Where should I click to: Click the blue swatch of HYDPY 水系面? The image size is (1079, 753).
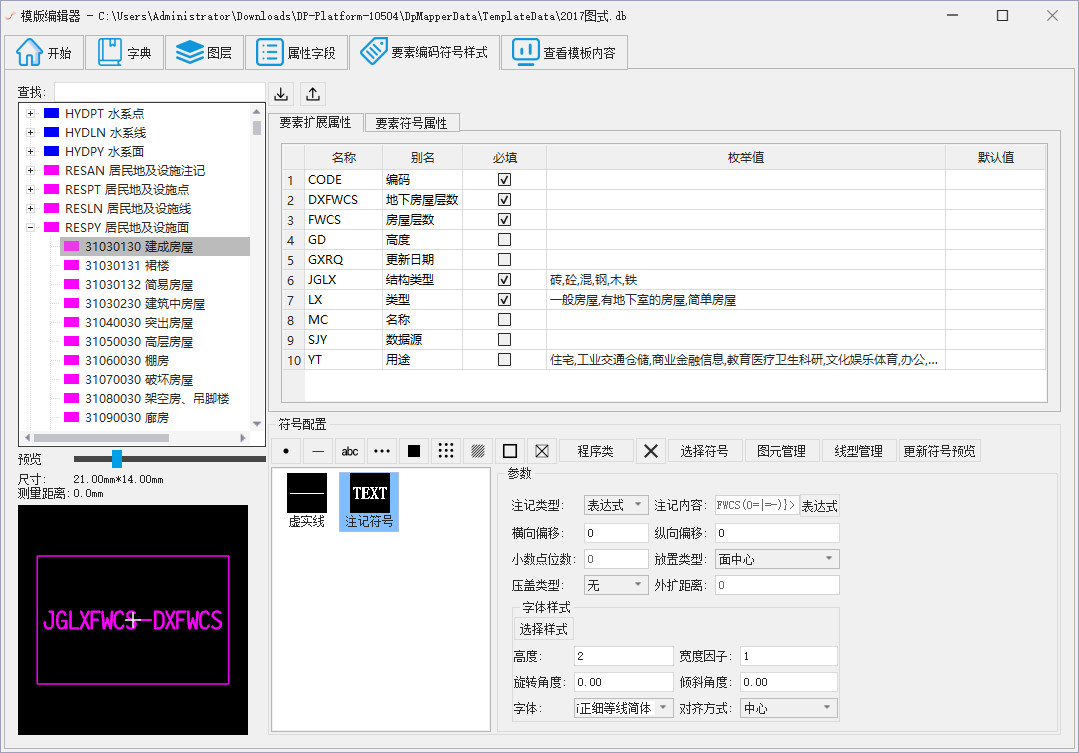tap(52, 151)
